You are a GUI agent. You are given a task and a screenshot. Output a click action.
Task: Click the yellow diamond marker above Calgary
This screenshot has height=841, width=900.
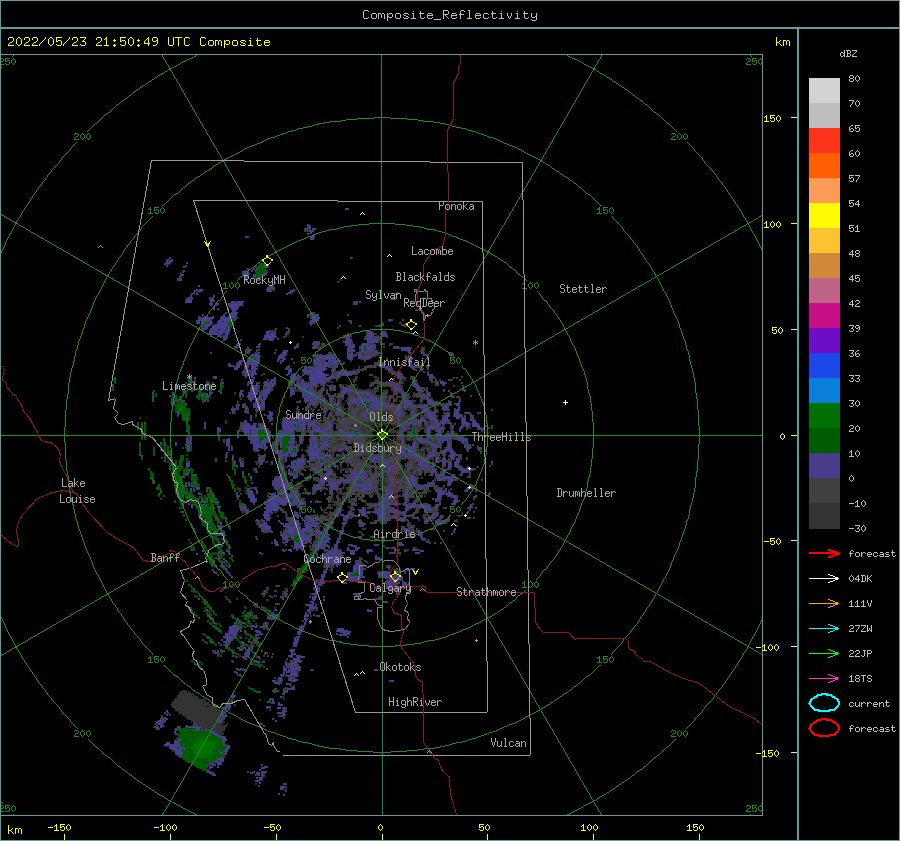pos(395,576)
